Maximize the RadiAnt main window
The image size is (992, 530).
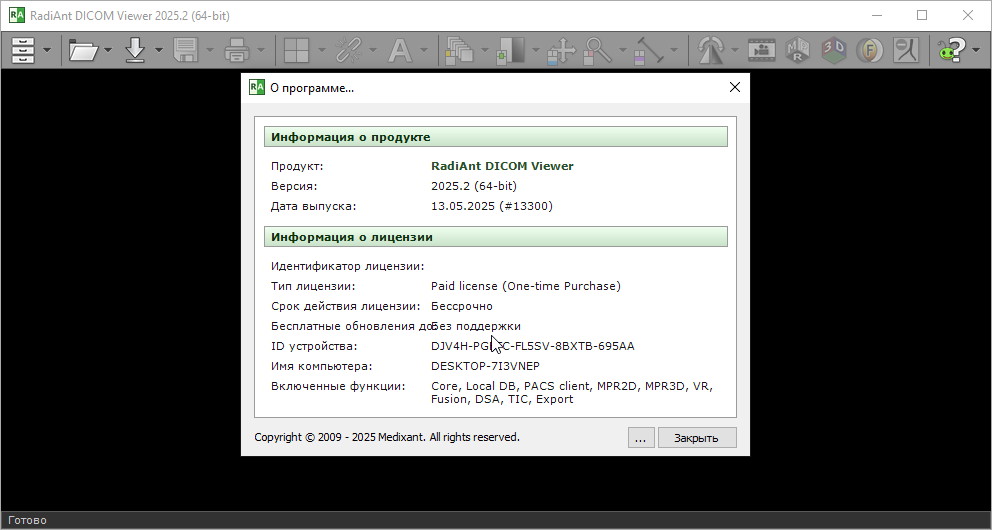click(922, 15)
